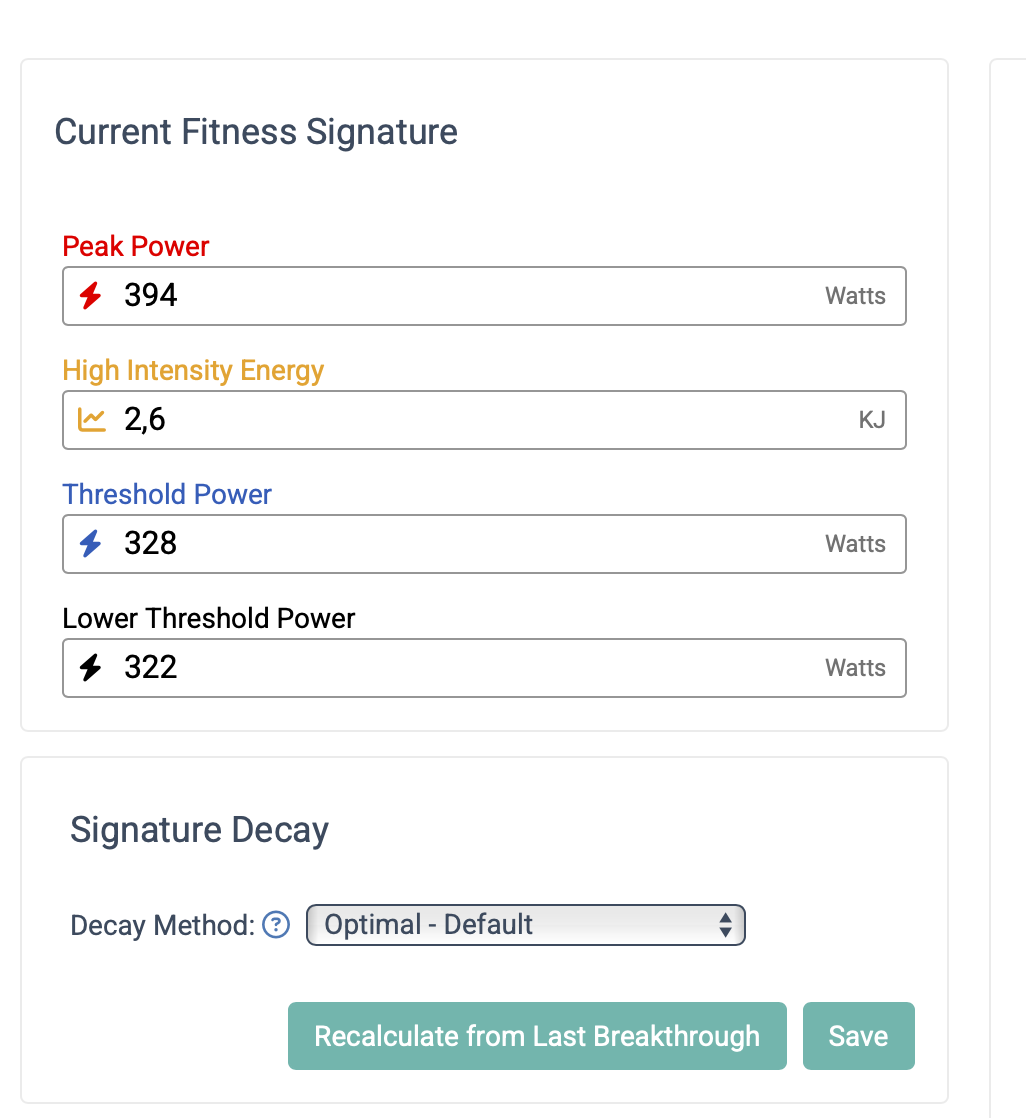This screenshot has width=1026, height=1118.
Task: Click the Optimal - Default dropdown arrows
Action: (725, 925)
